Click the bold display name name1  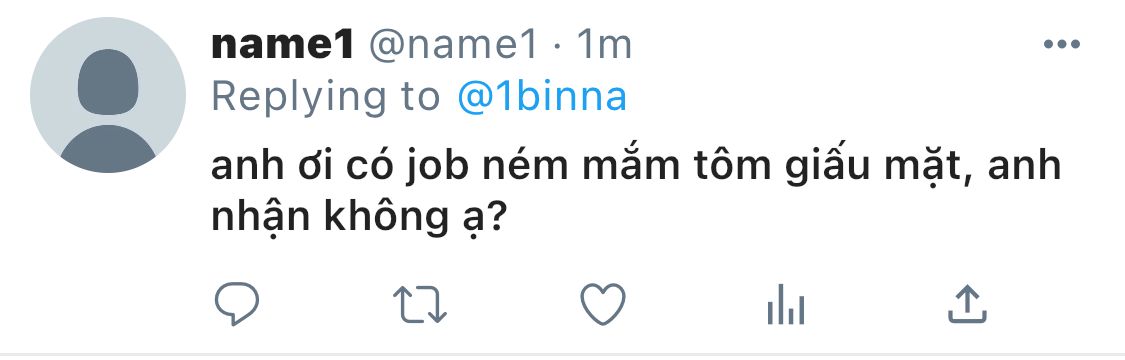tap(283, 46)
